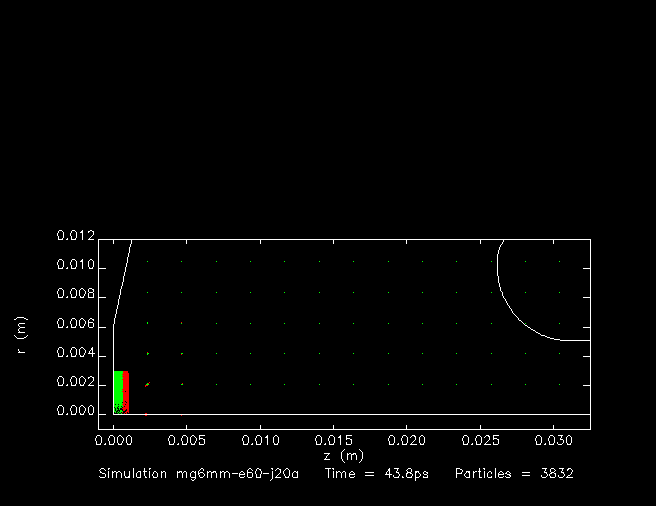Click the z-axis label 0.005
Screen dimensions: 656x506
[187, 440]
